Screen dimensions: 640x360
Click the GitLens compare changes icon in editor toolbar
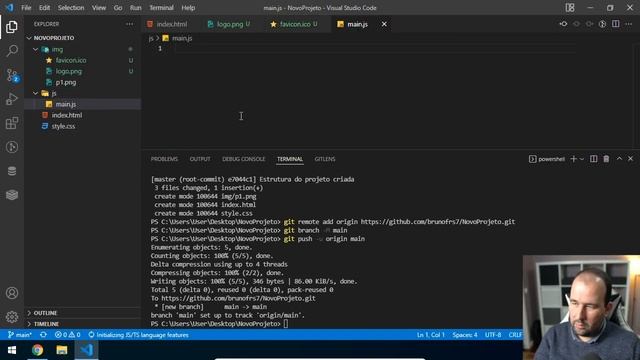pos(563,24)
